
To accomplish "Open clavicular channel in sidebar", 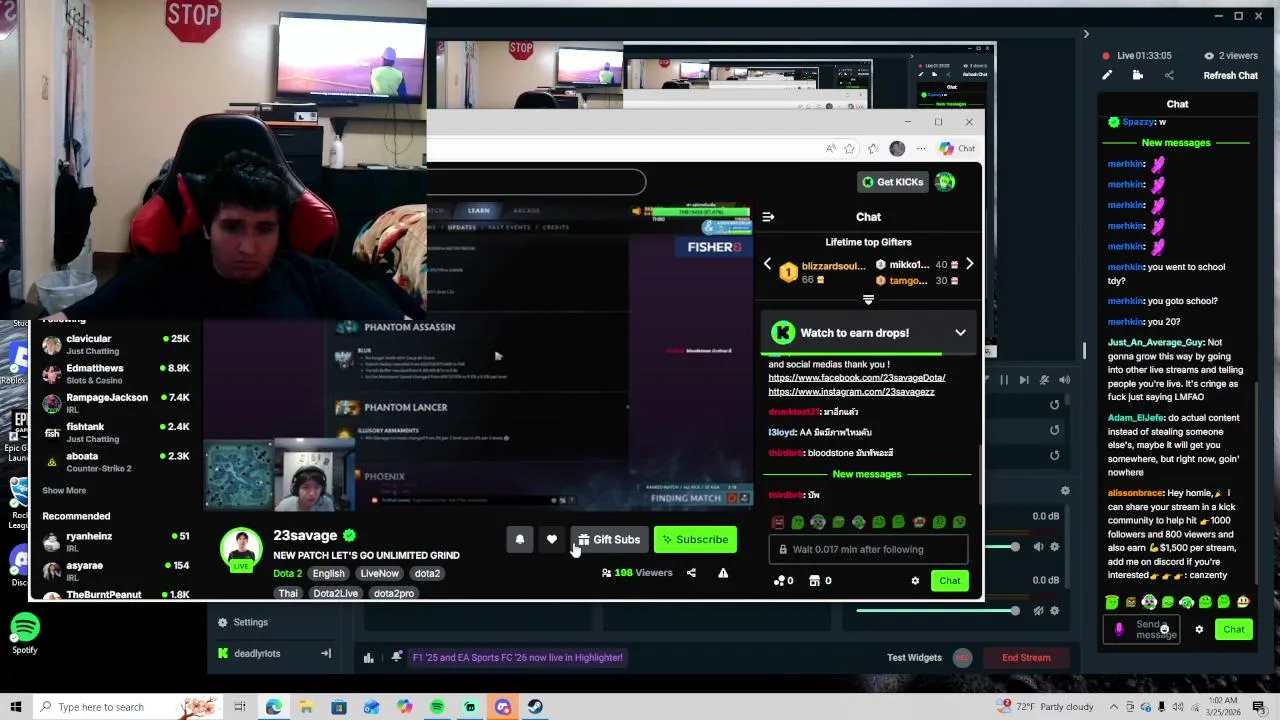I will coord(115,345).
